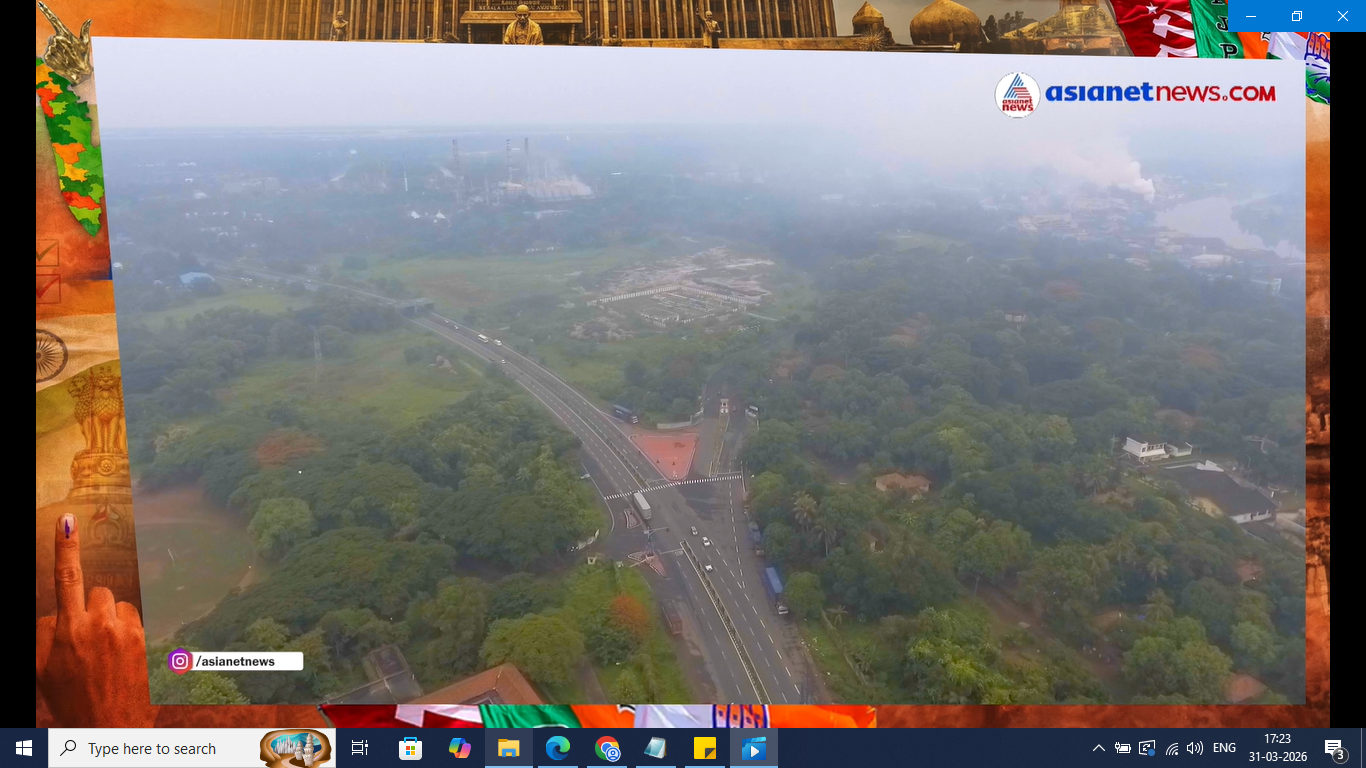The image size is (1366, 768).
Task: Open the Copilot app in the taskbar
Action: click(460, 748)
